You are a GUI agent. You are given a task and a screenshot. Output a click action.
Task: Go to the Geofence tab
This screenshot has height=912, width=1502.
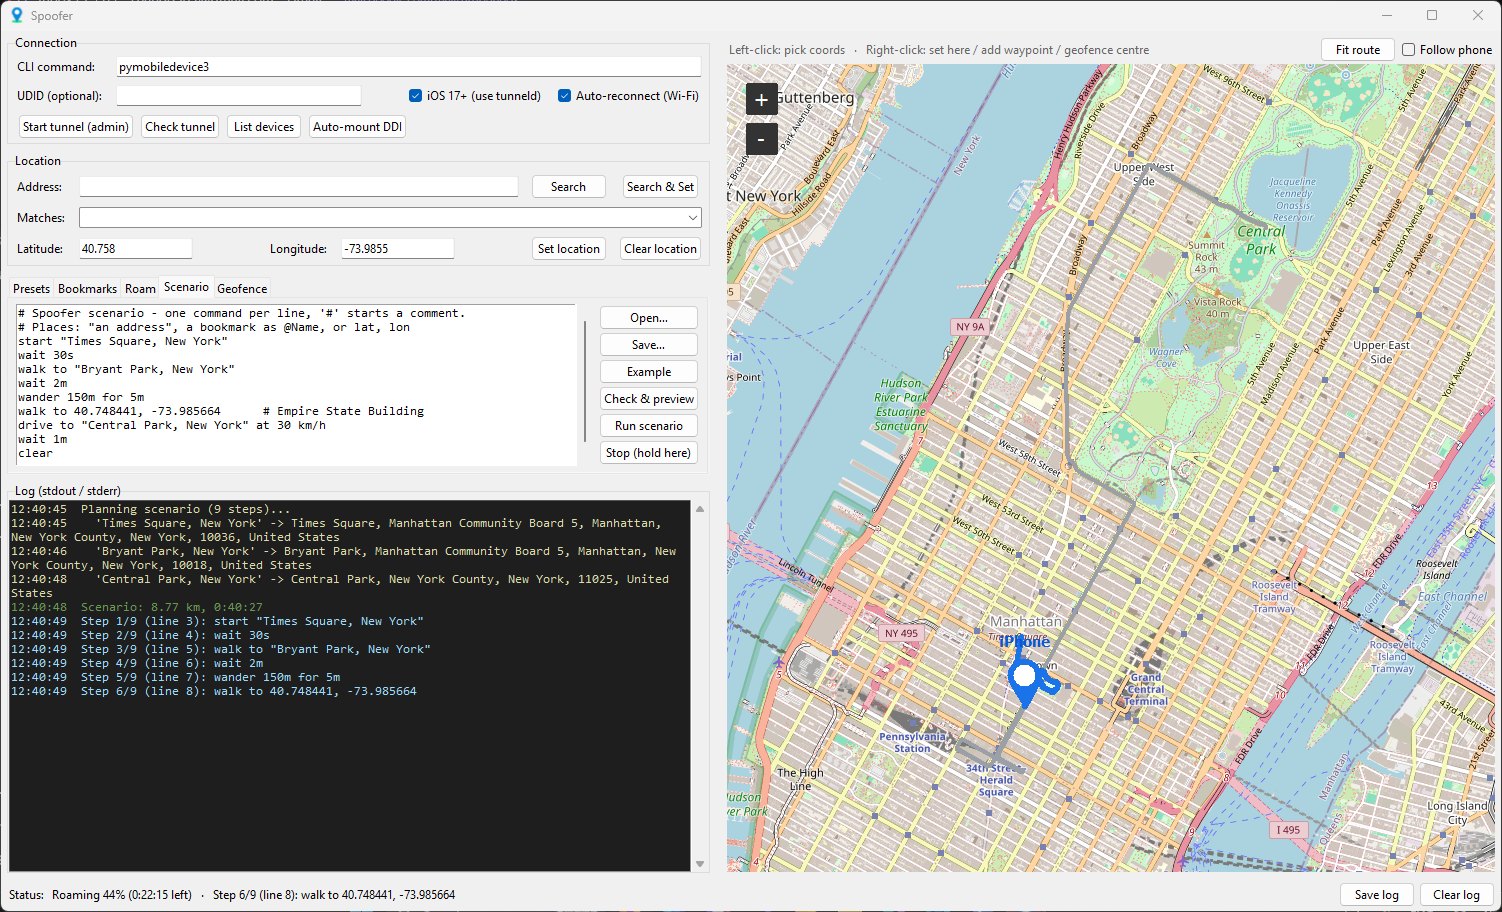click(242, 289)
